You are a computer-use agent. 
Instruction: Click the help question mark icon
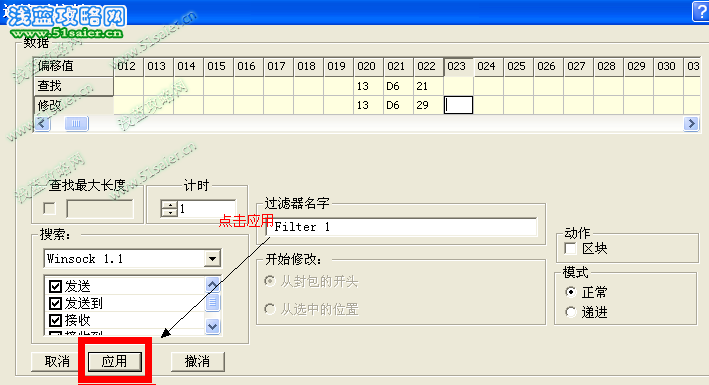pos(701,11)
